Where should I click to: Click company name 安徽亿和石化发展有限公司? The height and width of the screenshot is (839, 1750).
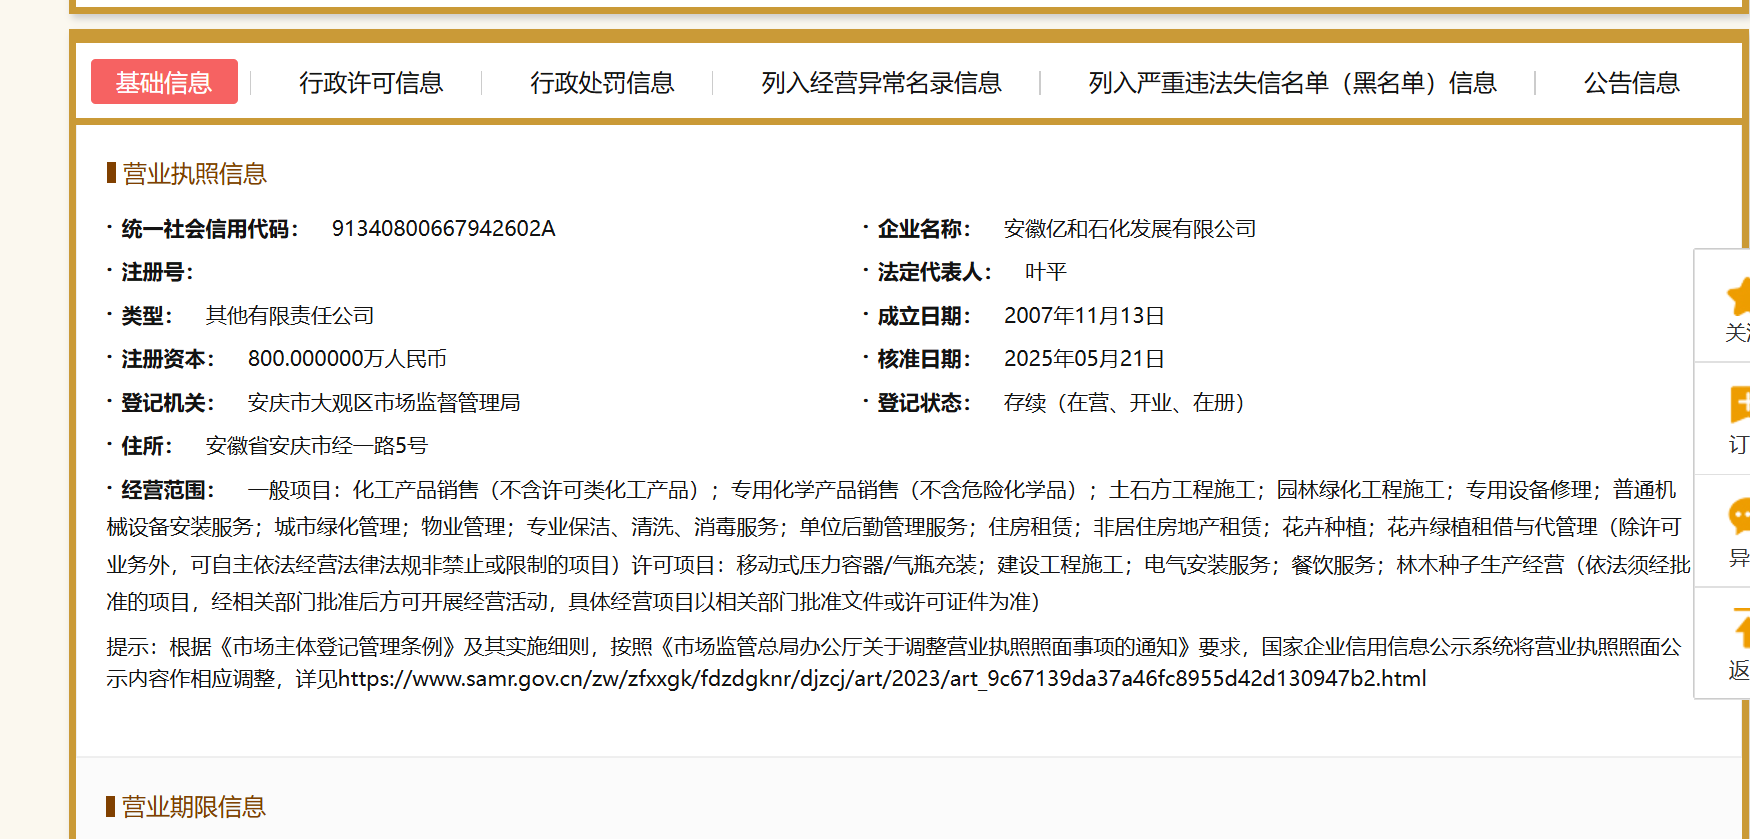click(1130, 229)
